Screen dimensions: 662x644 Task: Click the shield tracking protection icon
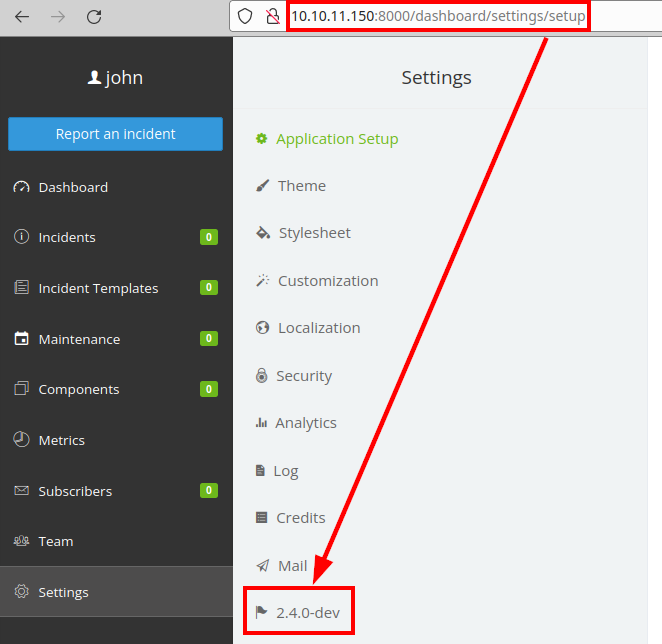pyautogui.click(x=245, y=16)
